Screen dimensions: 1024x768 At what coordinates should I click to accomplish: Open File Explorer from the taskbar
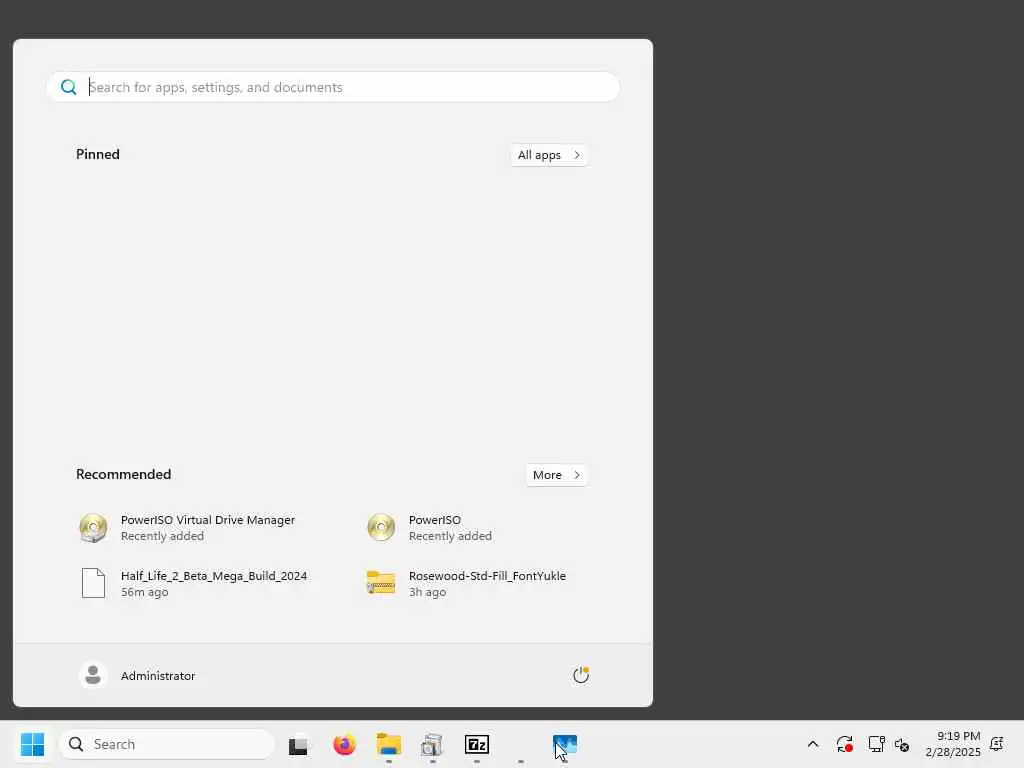point(389,744)
